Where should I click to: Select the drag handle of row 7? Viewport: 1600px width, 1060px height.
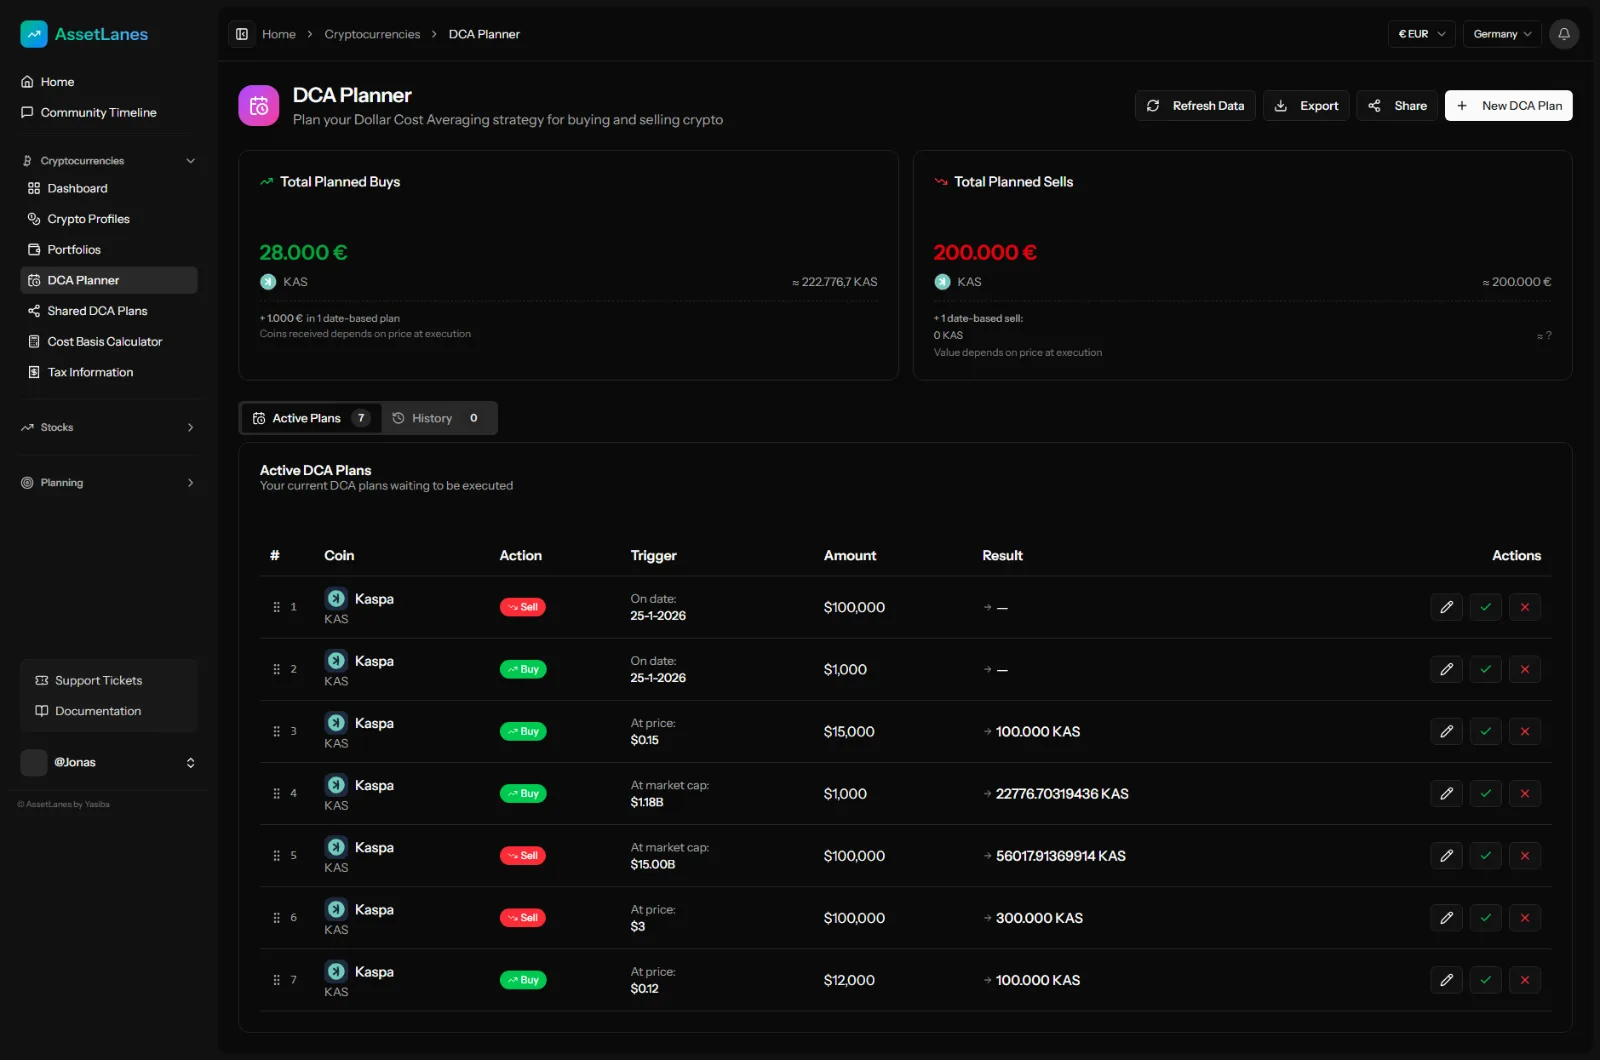(276, 980)
